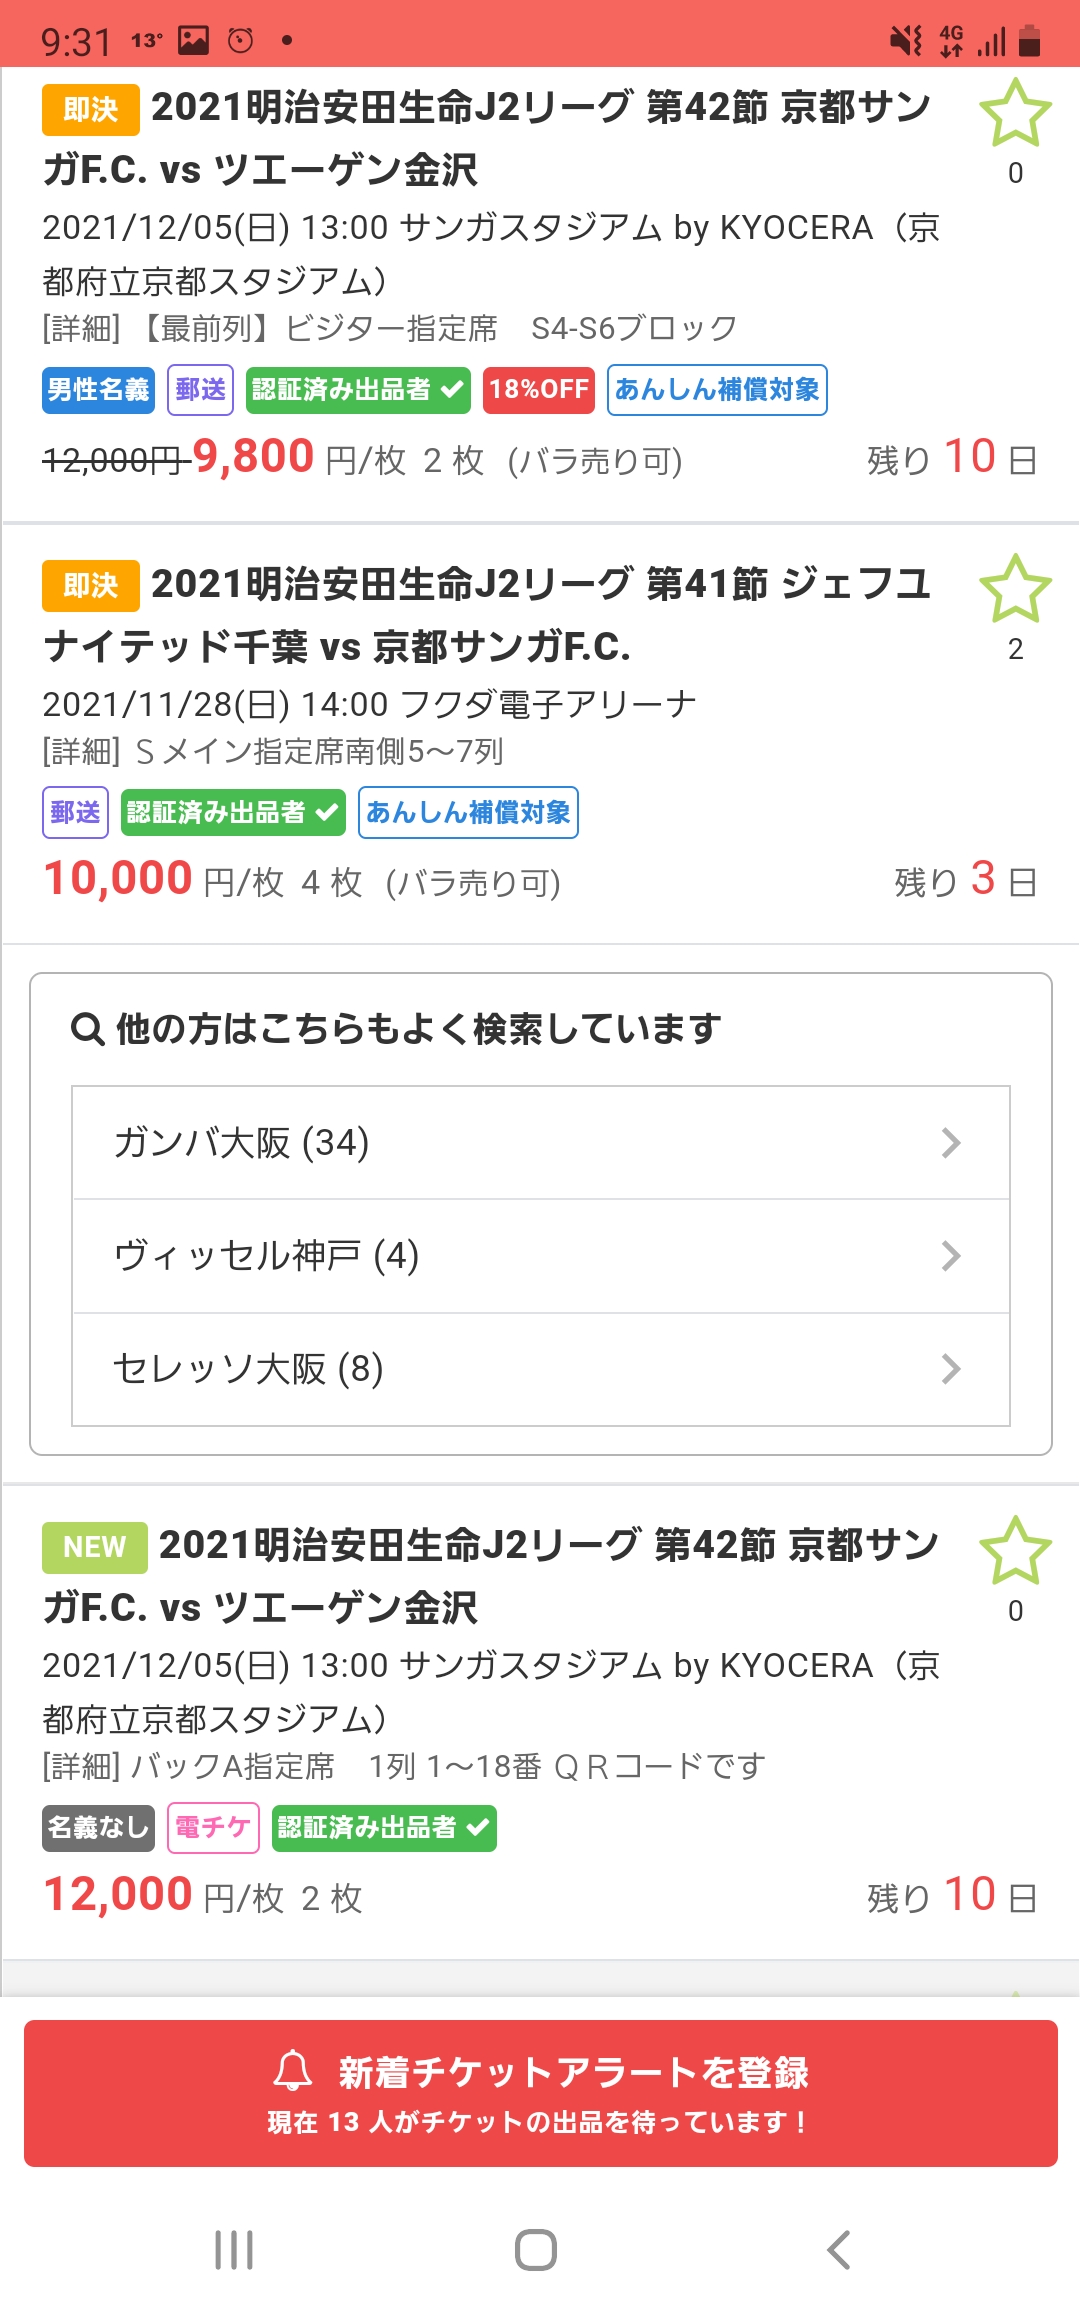Open the recent apps navigation icon
1080x2316 pixels.
pyautogui.click(x=234, y=2250)
